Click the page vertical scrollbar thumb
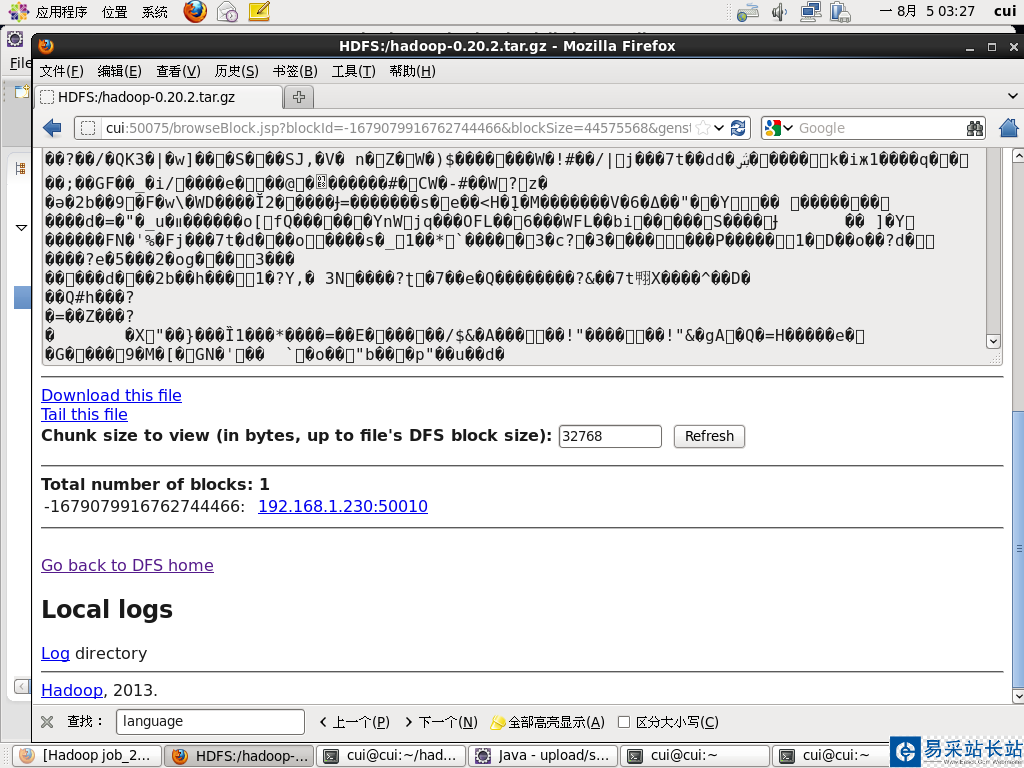The image size is (1024, 768). pyautogui.click(x=1017, y=549)
